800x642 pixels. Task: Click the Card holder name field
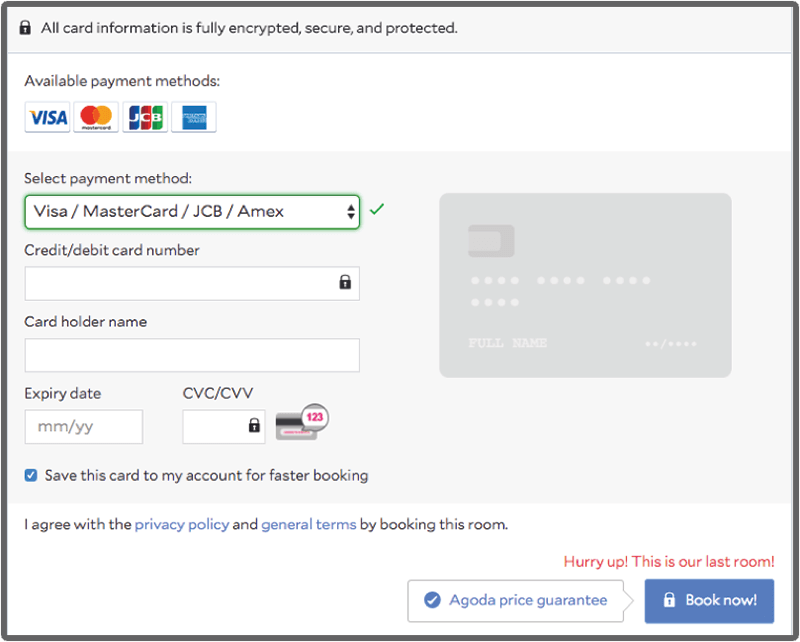pos(192,355)
